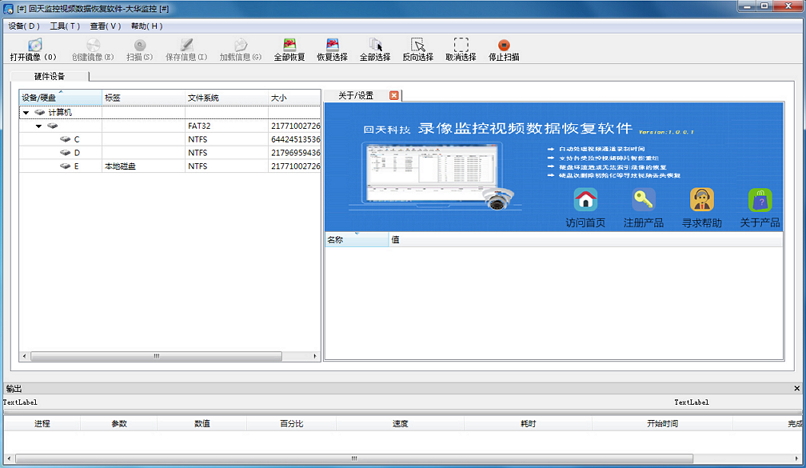806x468 pixels.
Task: Open the 工具(T) menu
Action: (x=65, y=26)
